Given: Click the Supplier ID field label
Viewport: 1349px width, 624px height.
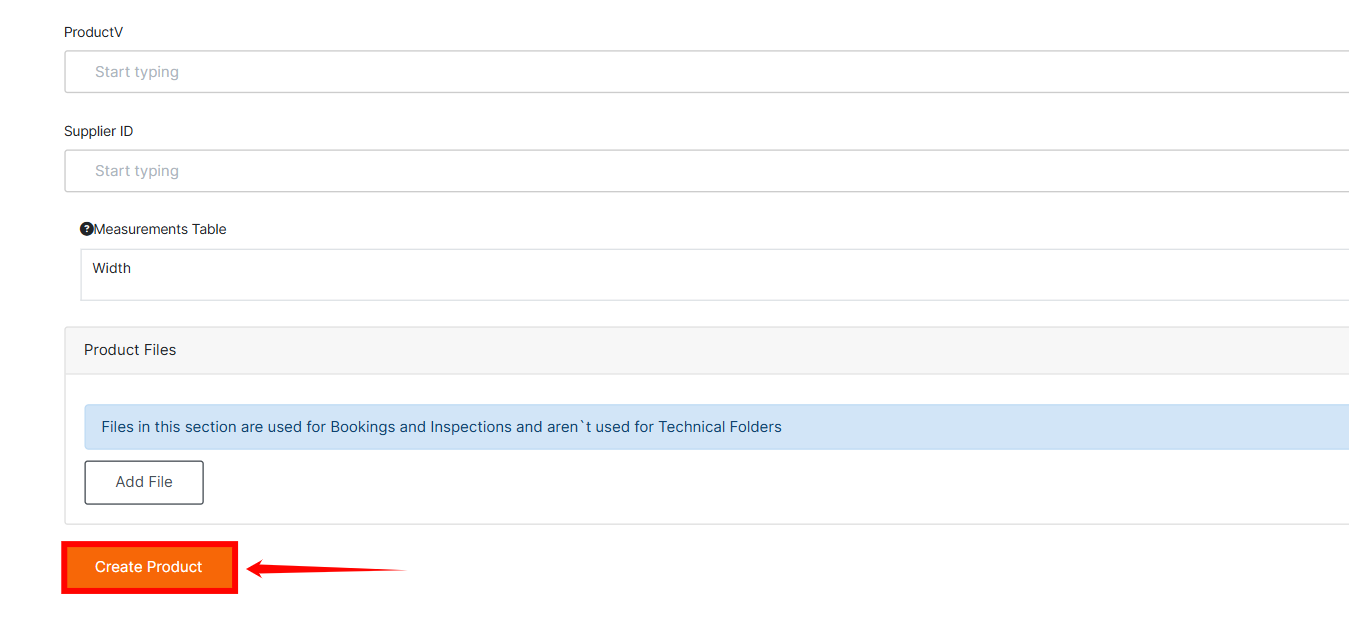Looking at the screenshot, I should click(x=98, y=131).
